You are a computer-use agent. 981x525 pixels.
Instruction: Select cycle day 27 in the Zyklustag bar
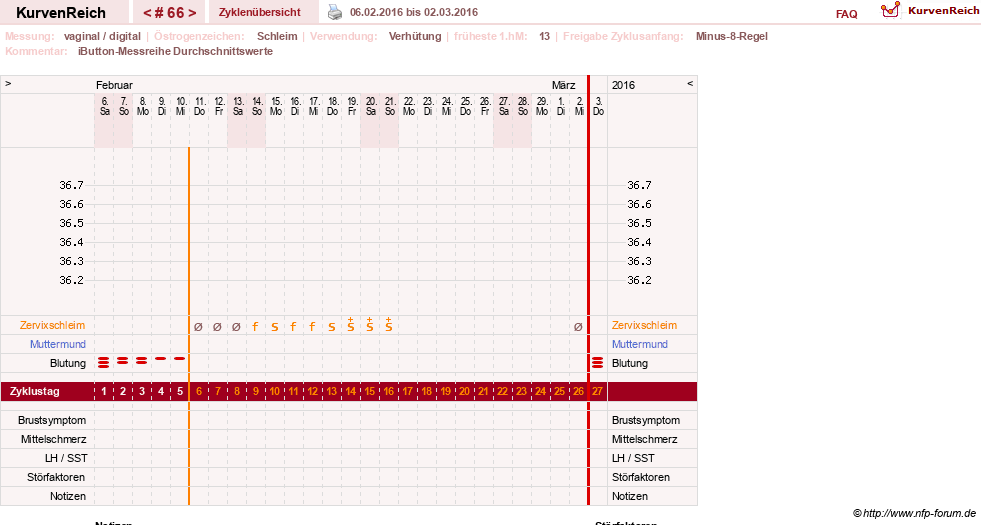[x=597, y=392]
